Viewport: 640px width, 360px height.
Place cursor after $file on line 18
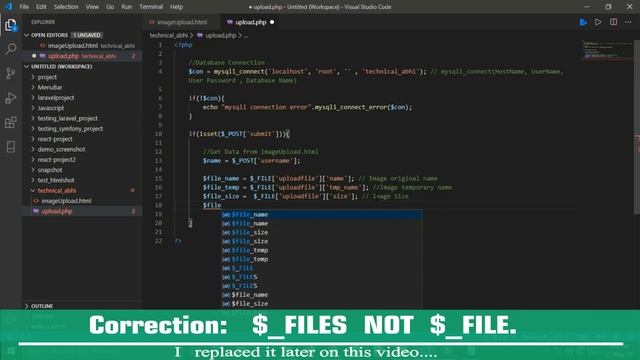221,205
